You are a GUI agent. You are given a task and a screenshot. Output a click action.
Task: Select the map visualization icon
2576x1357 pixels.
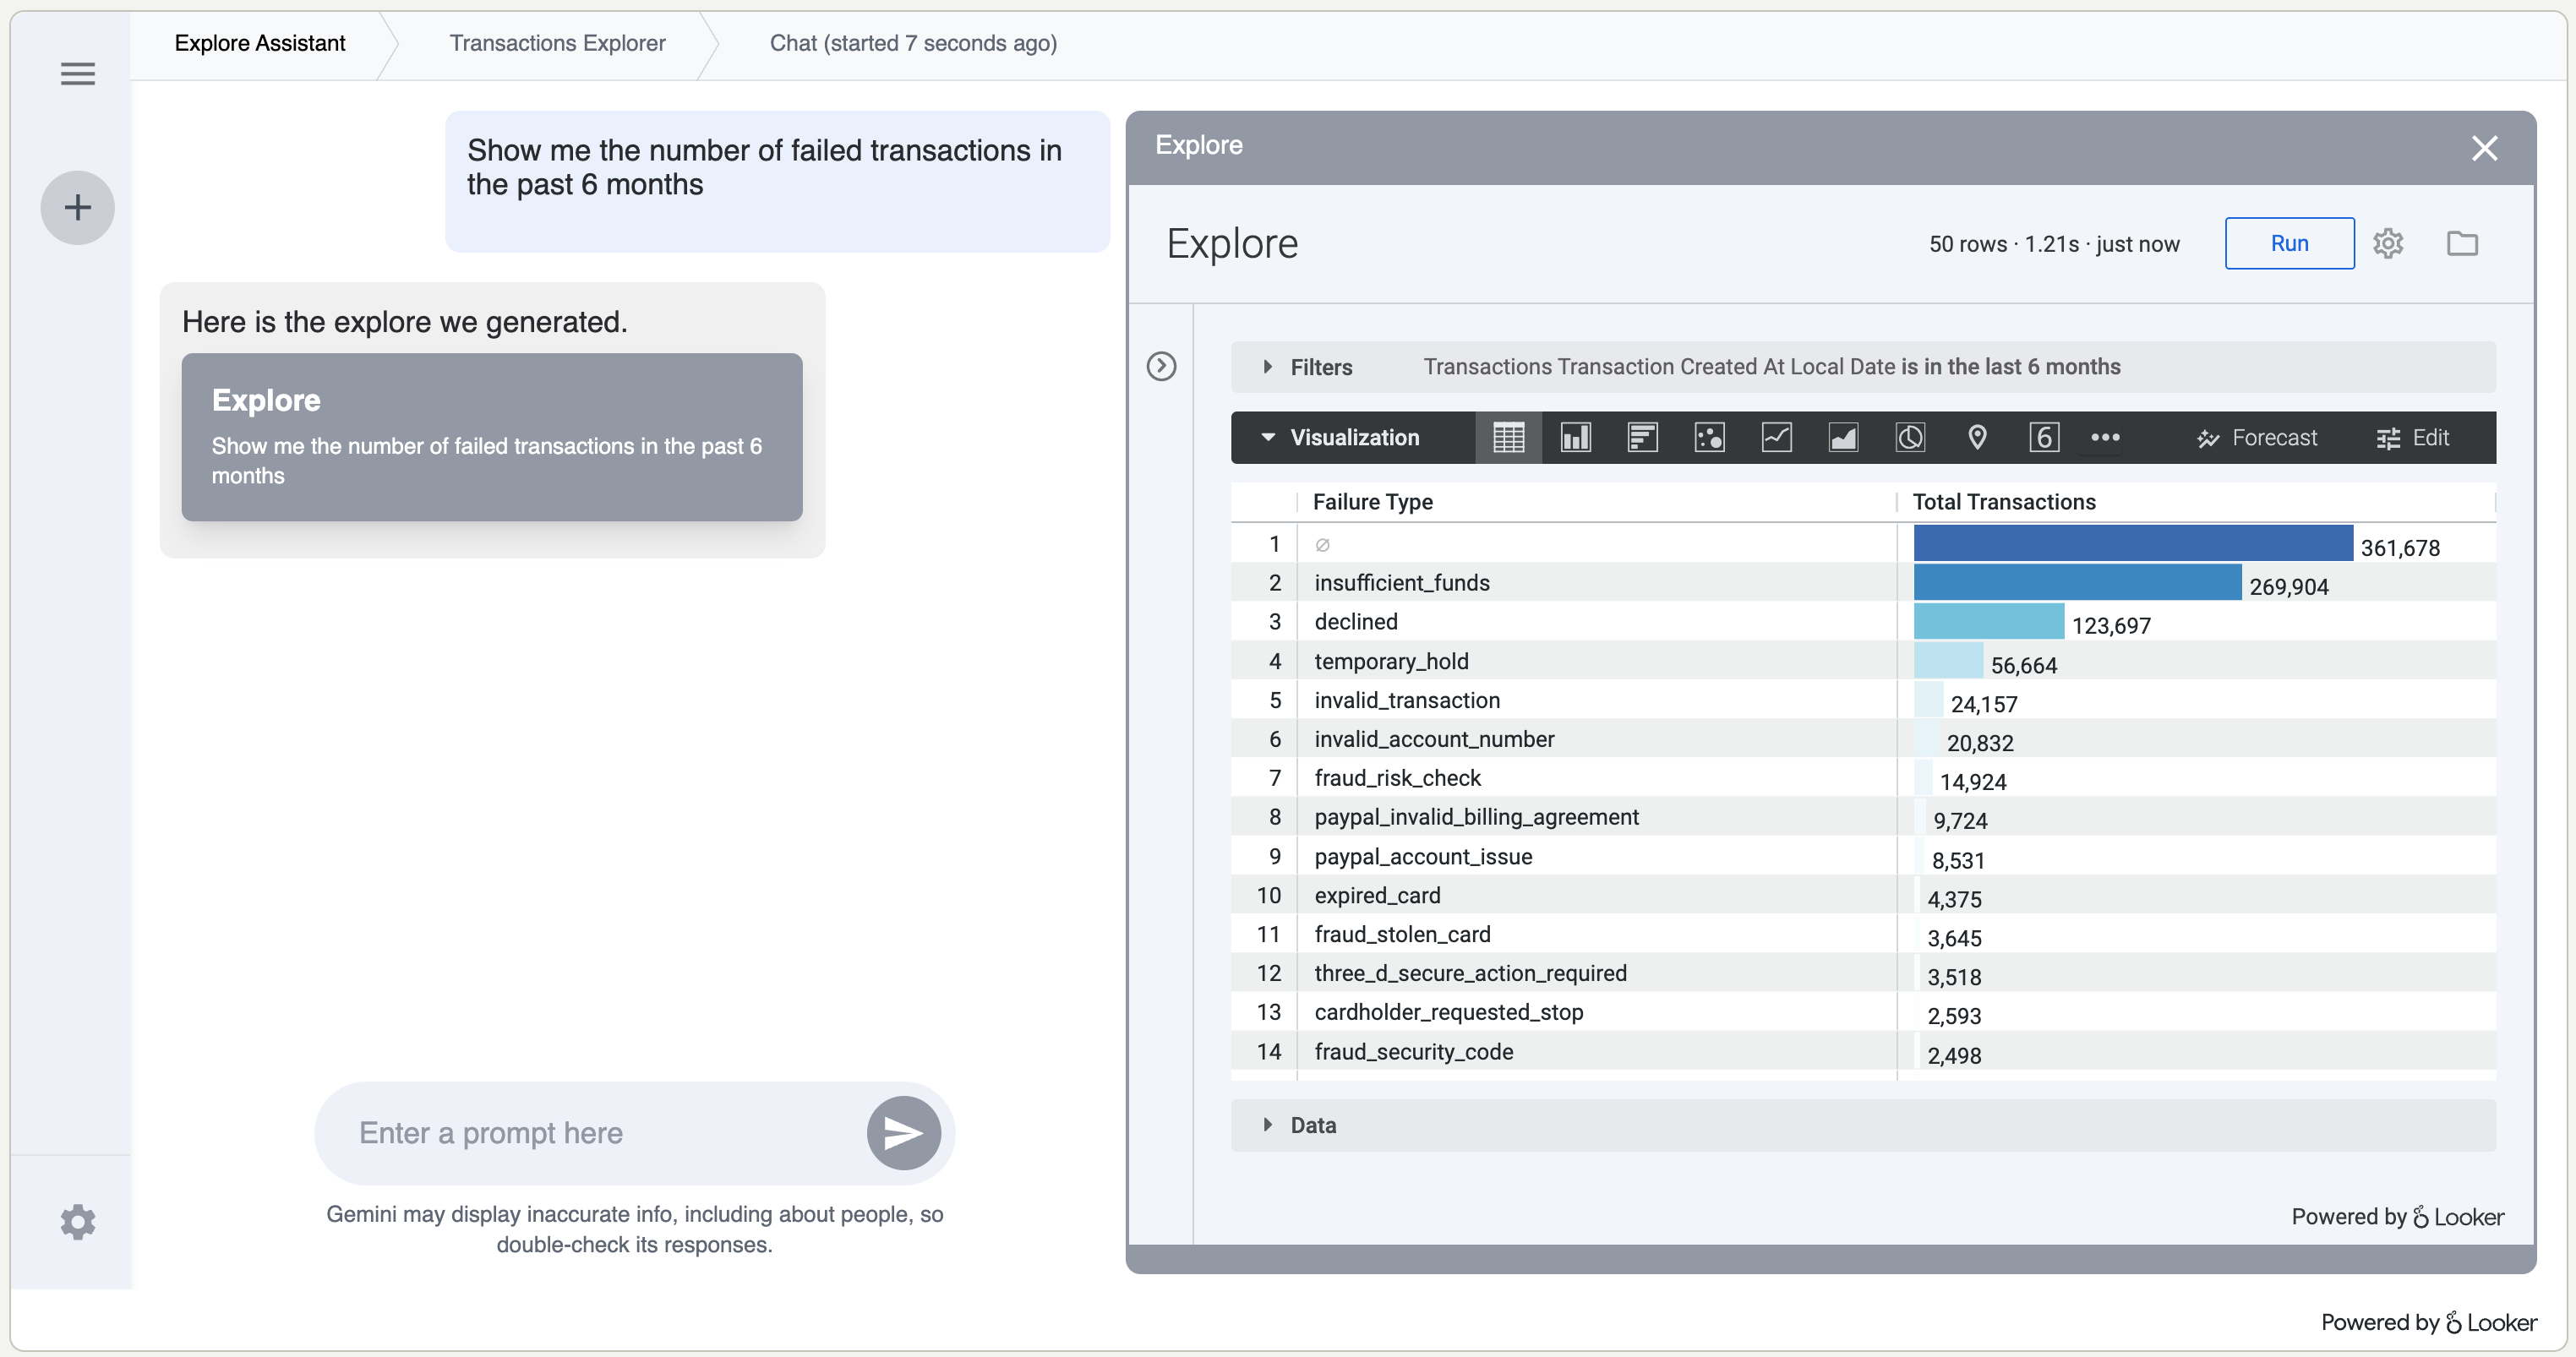point(1977,437)
